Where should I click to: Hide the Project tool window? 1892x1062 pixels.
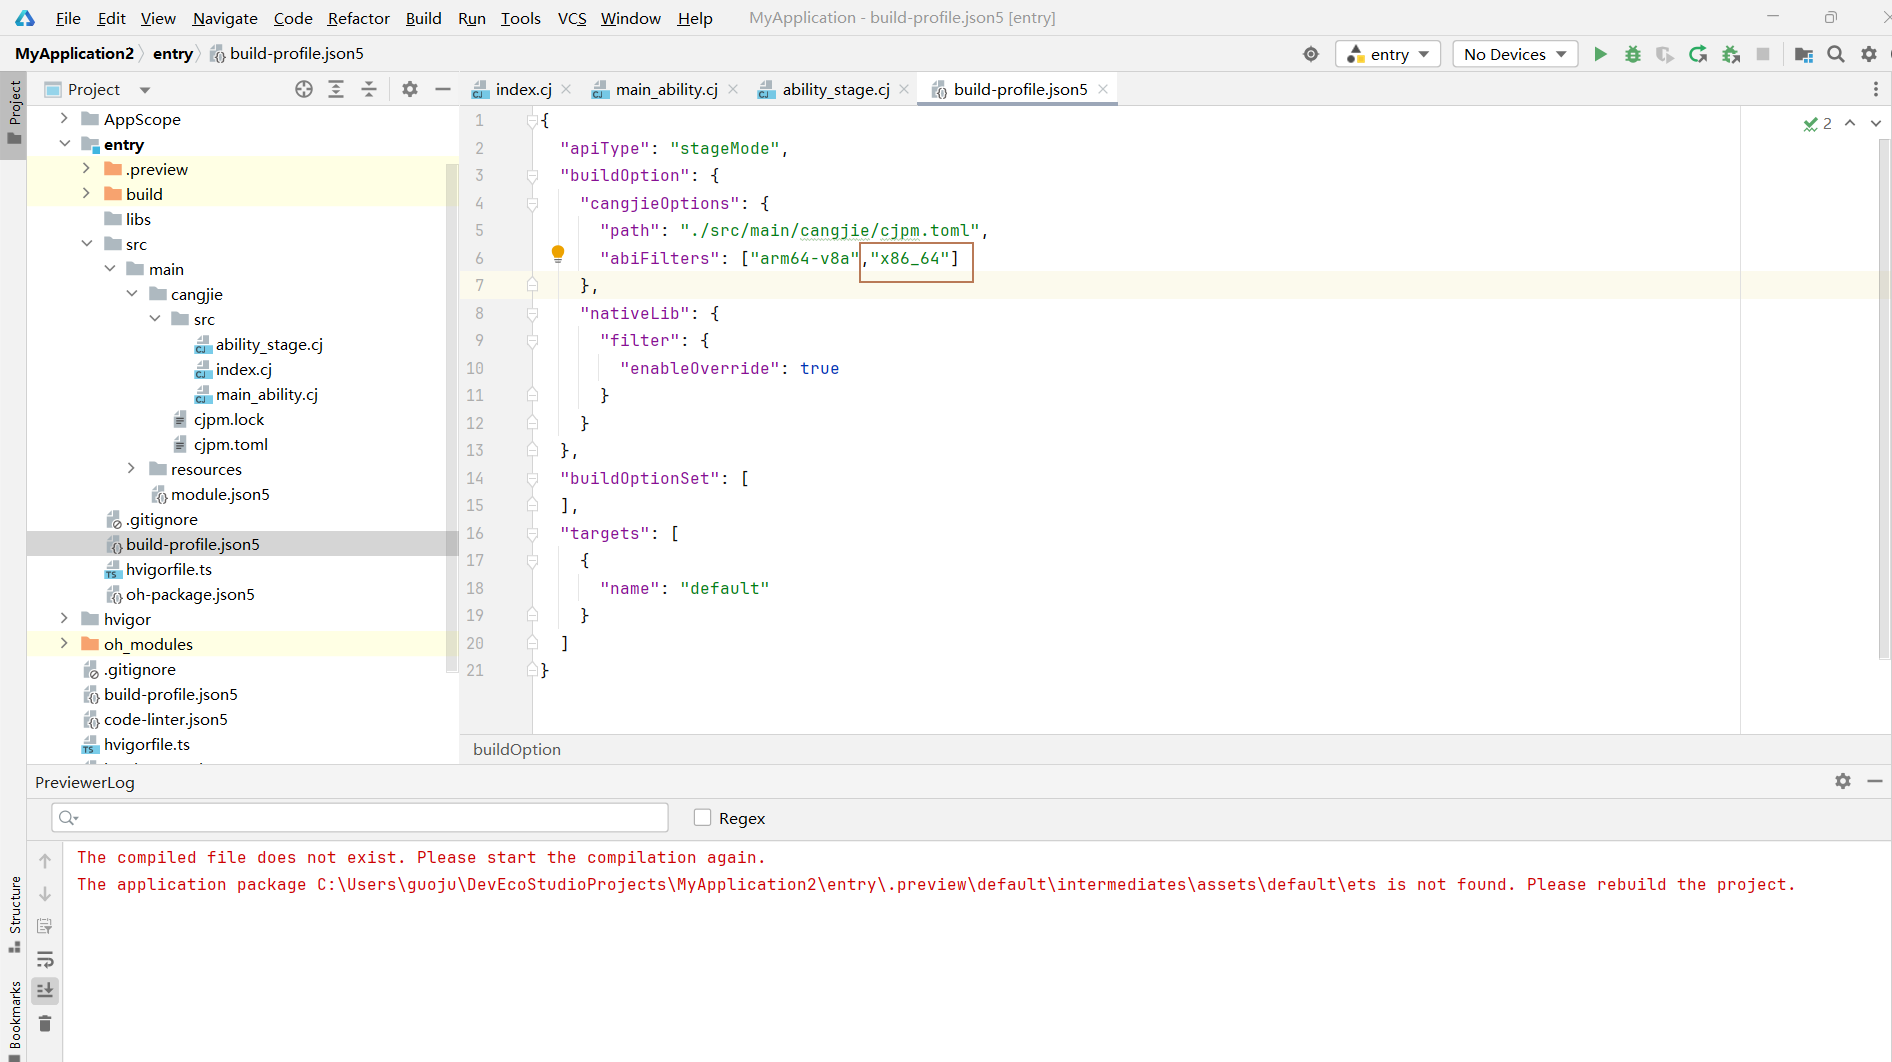(x=443, y=89)
